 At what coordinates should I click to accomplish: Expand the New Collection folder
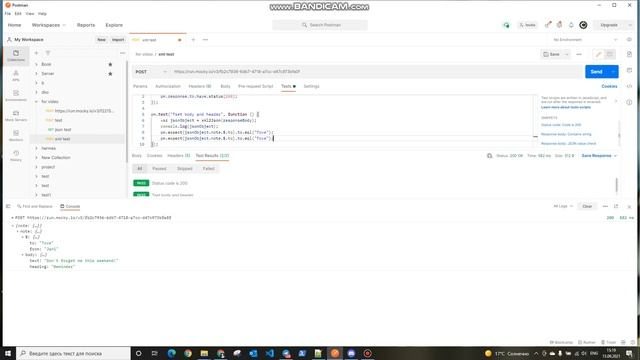tap(36, 158)
